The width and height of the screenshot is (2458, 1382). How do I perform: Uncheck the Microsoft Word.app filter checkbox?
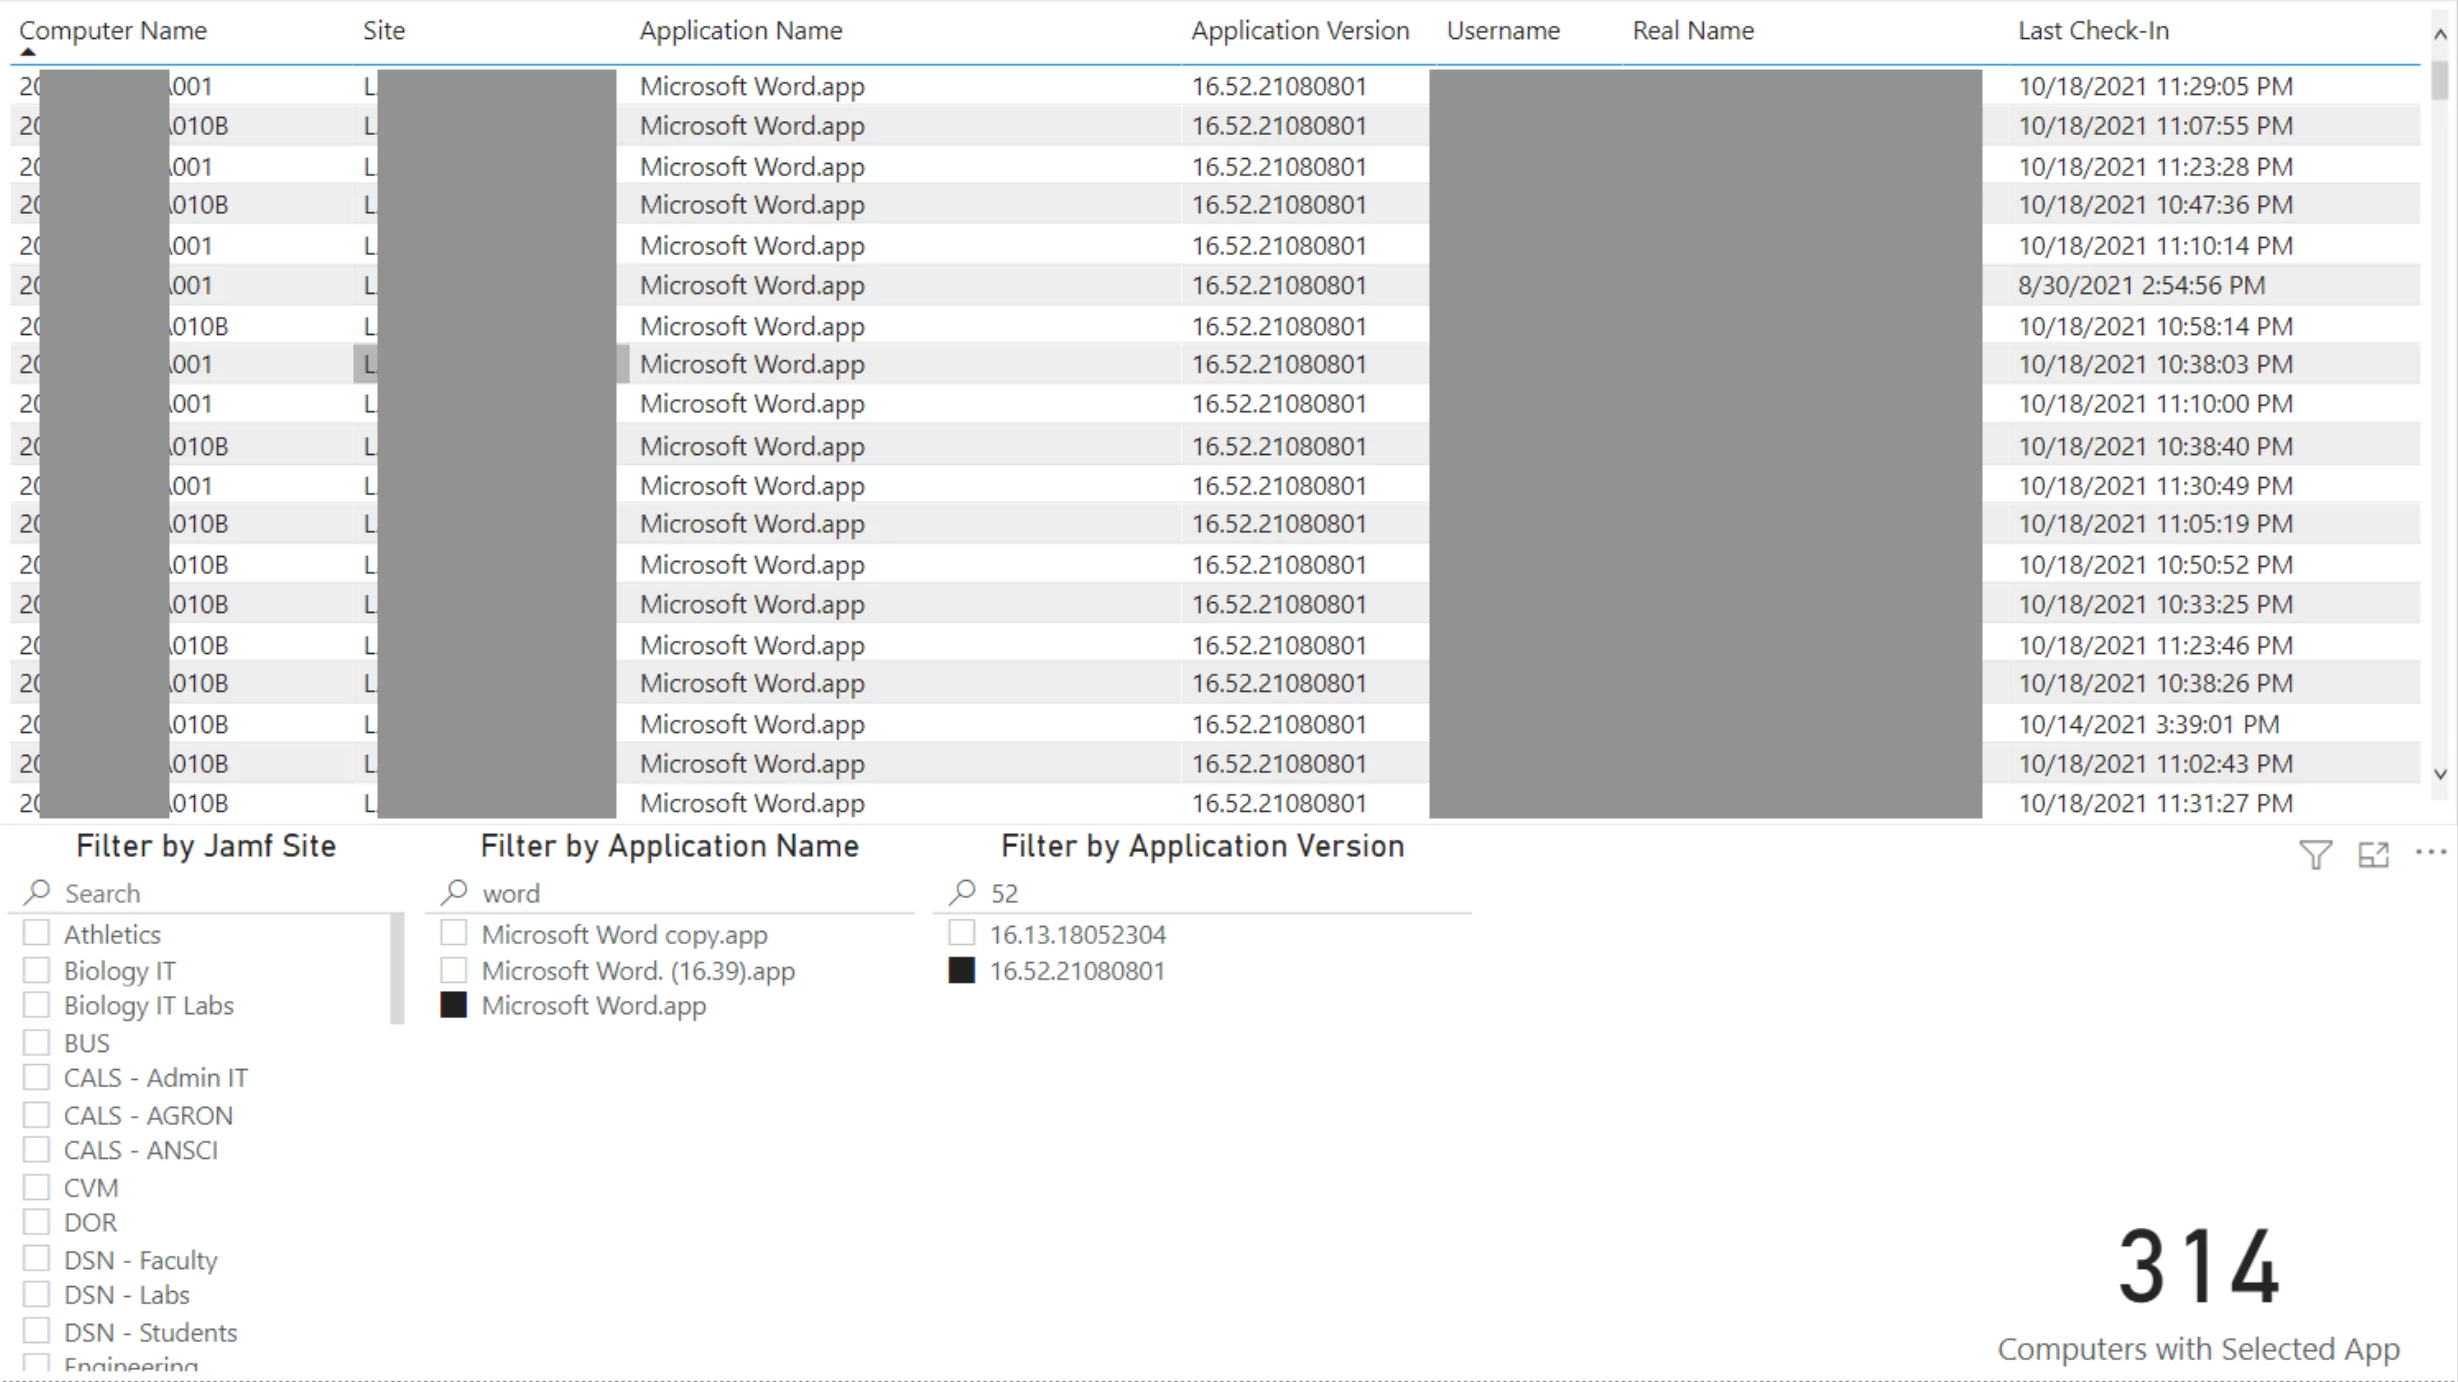point(454,1005)
